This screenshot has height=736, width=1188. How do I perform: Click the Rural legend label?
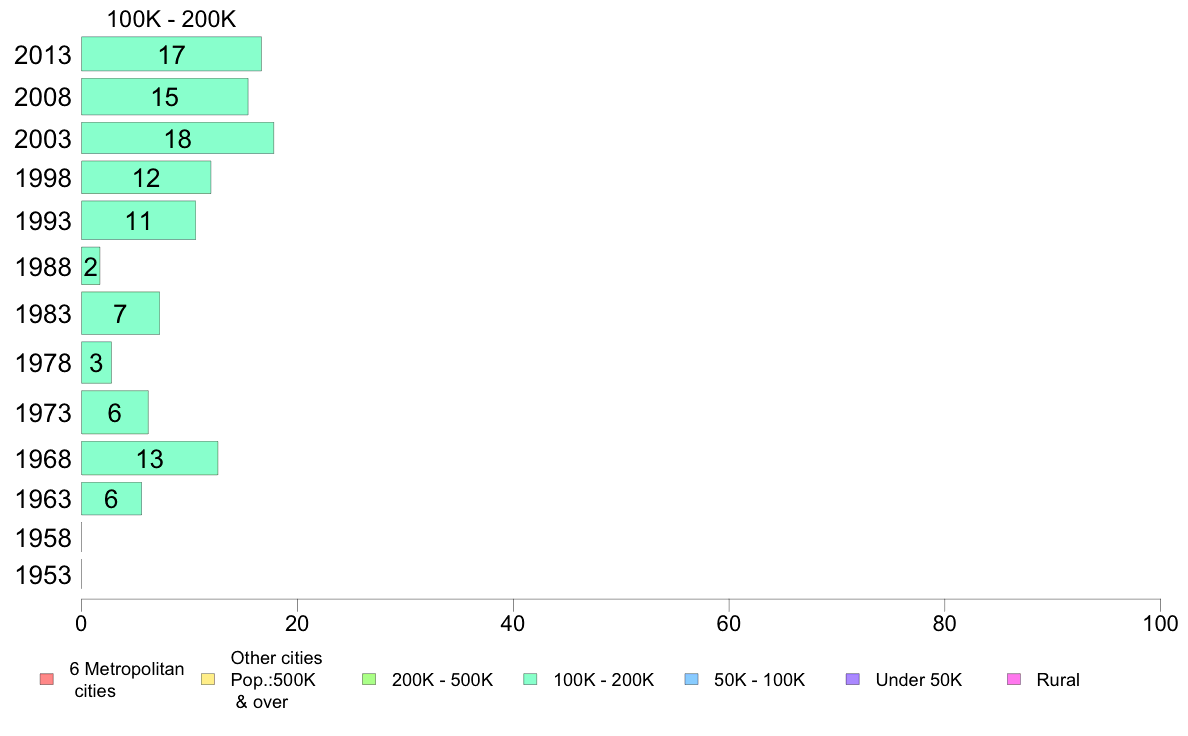click(1058, 680)
